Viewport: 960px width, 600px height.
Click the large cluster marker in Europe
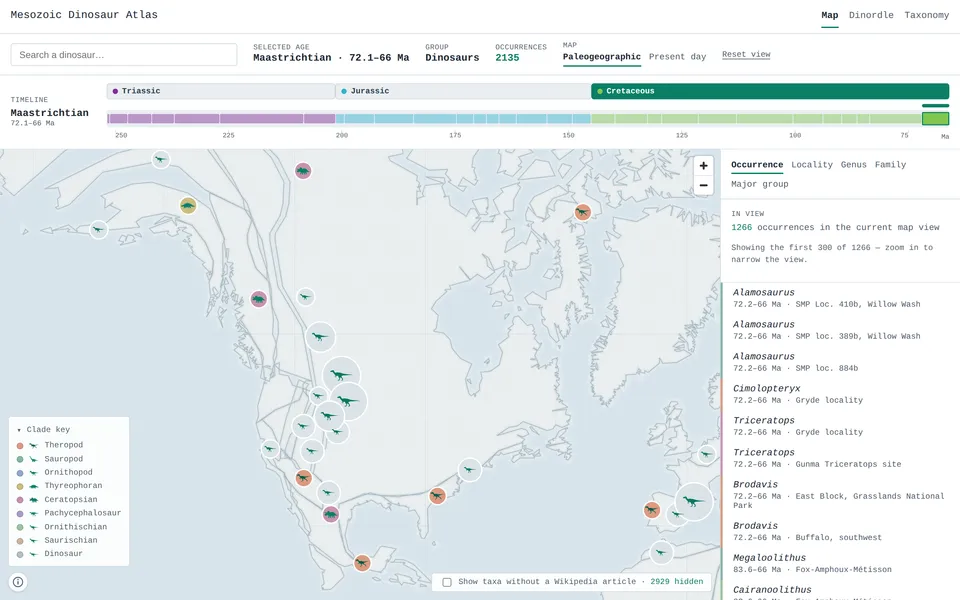(x=694, y=501)
